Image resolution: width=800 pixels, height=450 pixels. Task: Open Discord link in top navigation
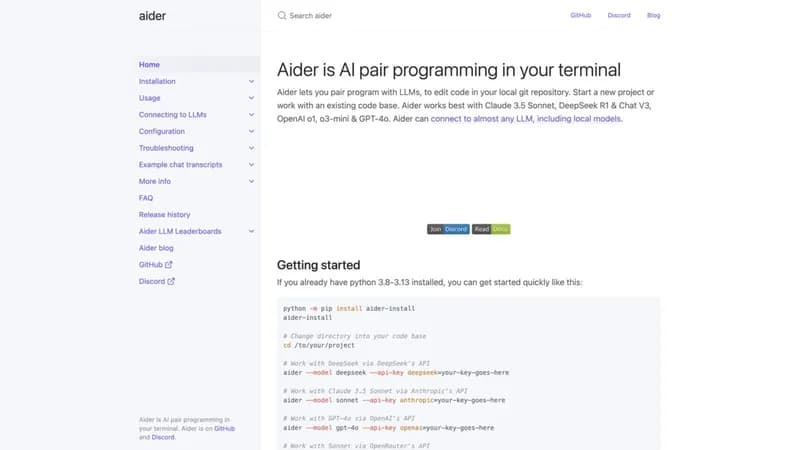click(619, 15)
